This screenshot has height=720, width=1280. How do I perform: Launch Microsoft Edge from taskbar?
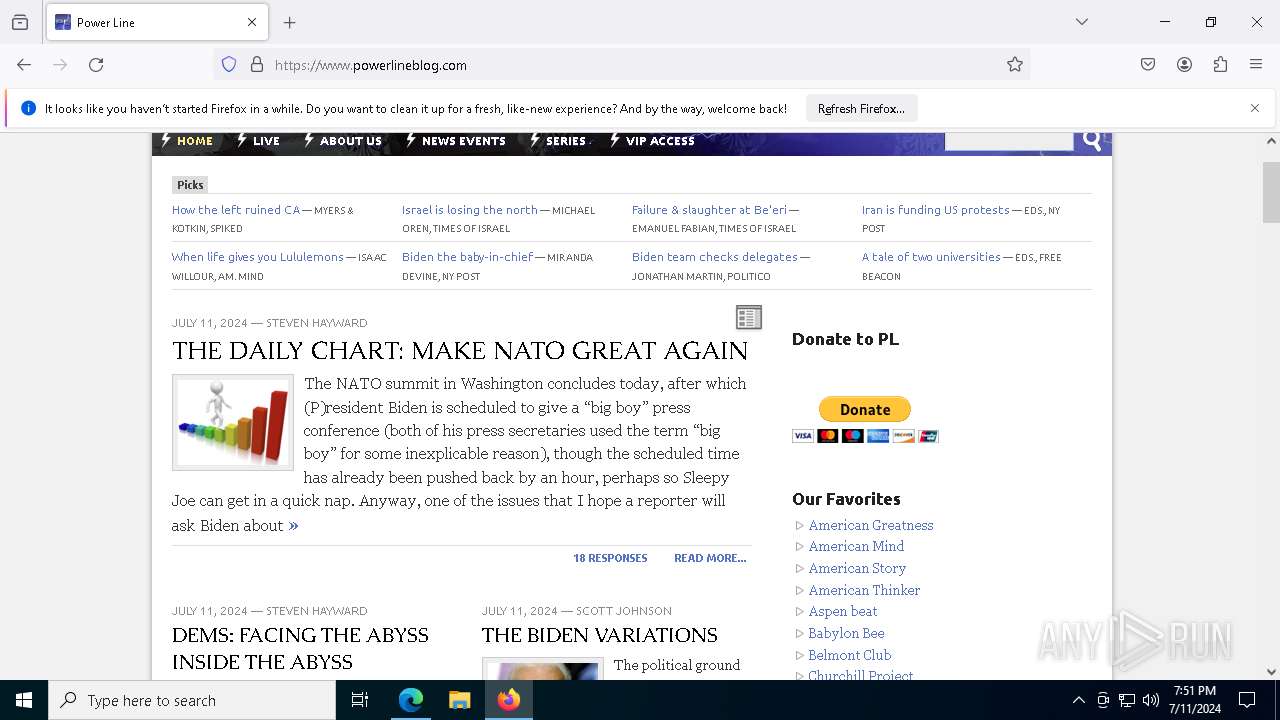(x=411, y=700)
